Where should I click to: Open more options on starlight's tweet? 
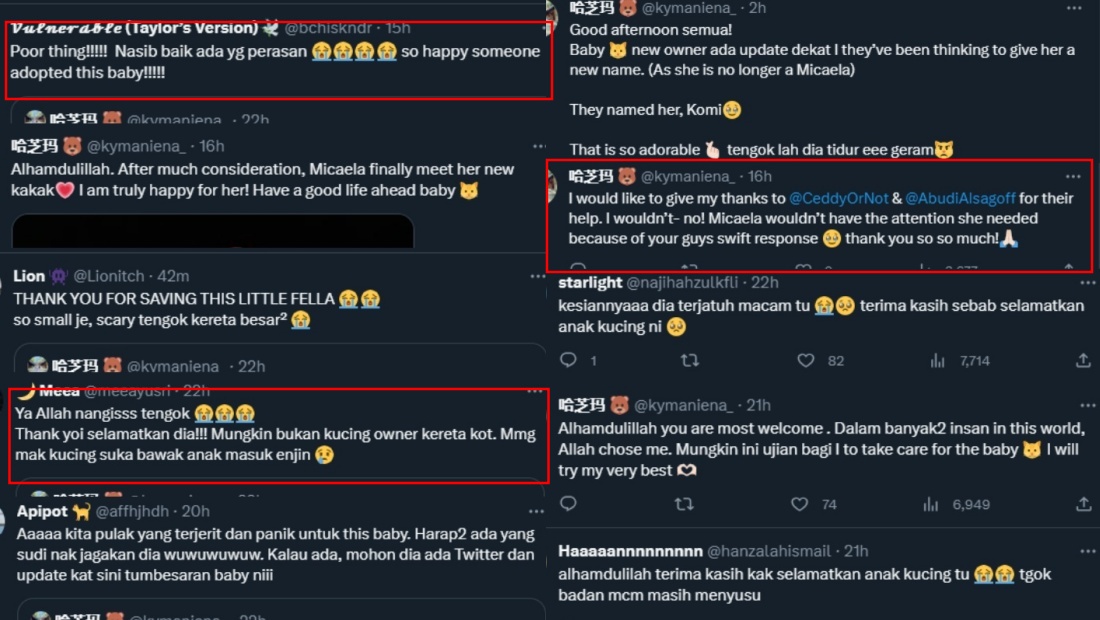[x=1073, y=283]
